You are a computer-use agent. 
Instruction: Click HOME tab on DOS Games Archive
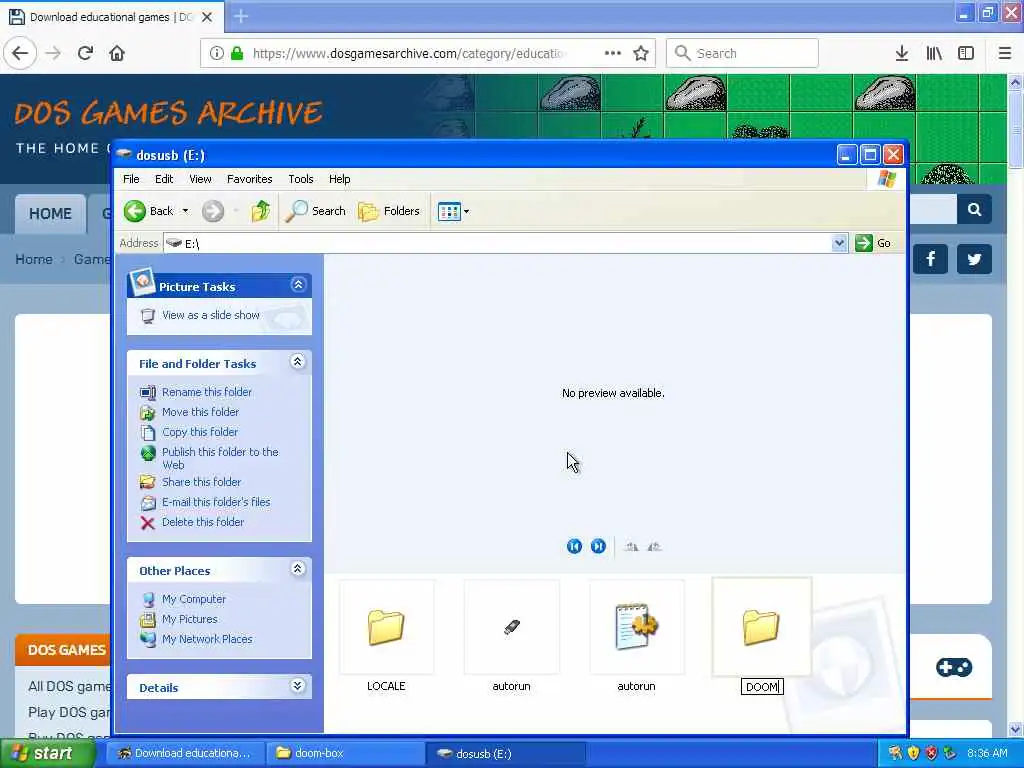pos(50,214)
